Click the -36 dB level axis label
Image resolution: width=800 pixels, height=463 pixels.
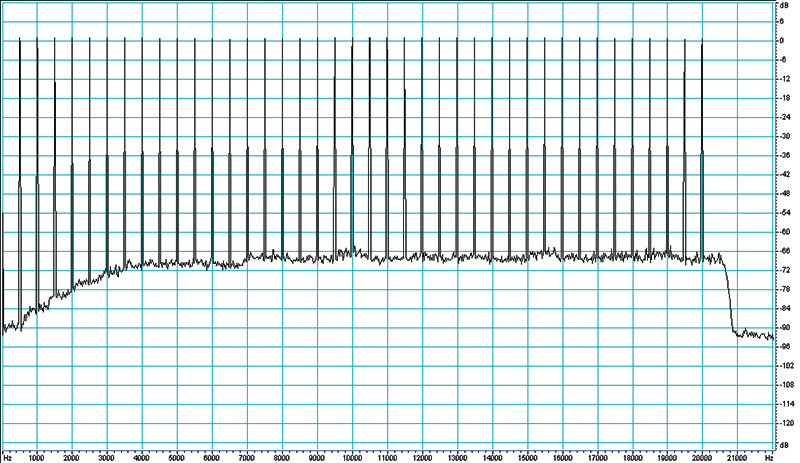coord(783,156)
